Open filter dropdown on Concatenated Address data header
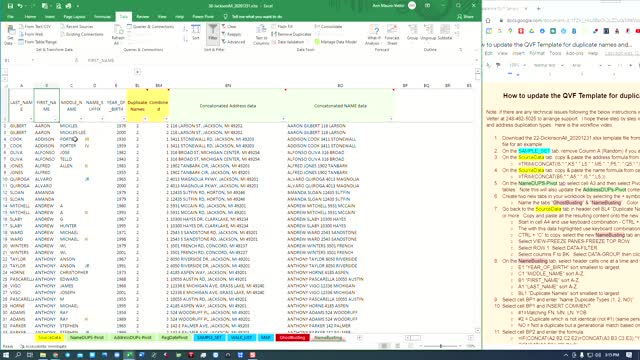Image resolution: width=640 pixels, height=360 pixels. [x=283, y=119]
